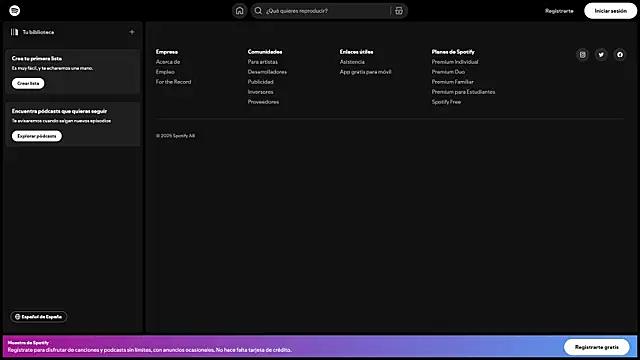Open Spotify's Twitter page icon
Image resolution: width=640 pixels, height=360 pixels.
tap(601, 54)
